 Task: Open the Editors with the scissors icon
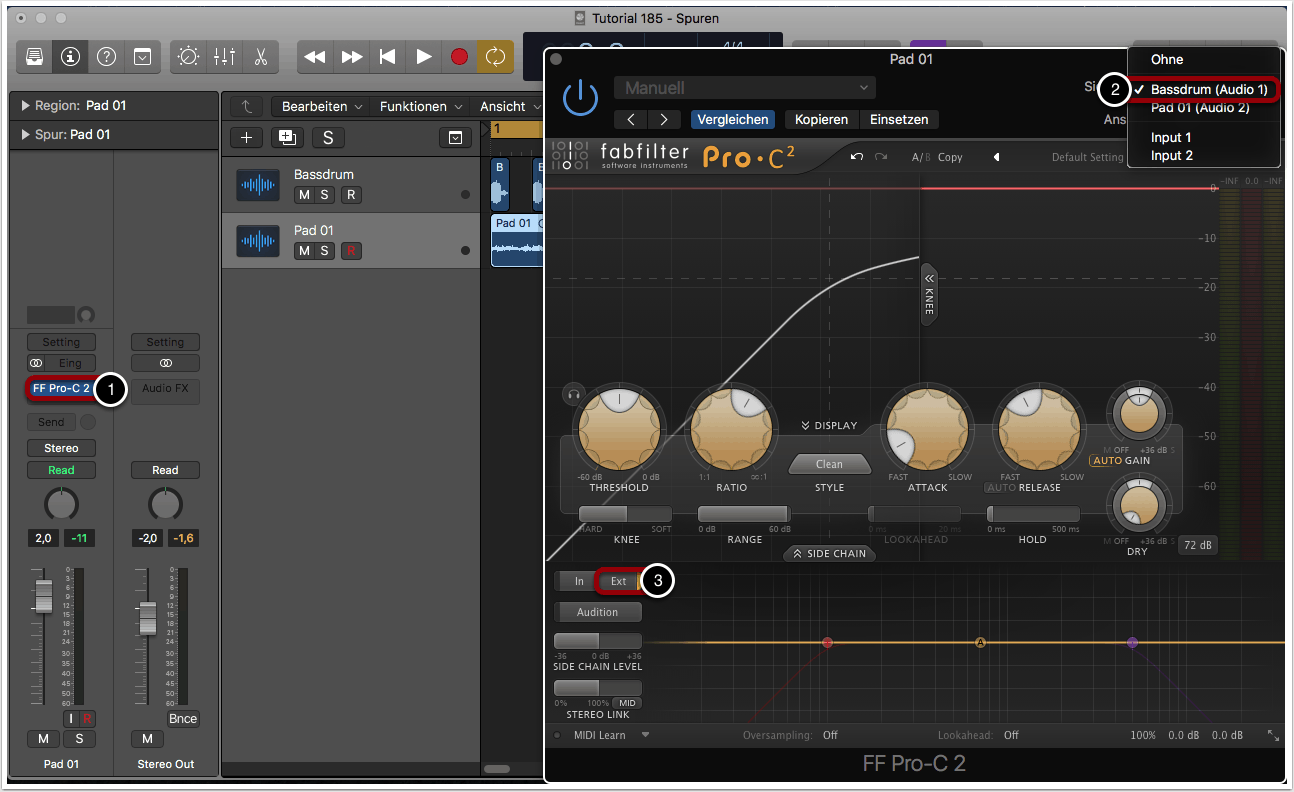[260, 56]
